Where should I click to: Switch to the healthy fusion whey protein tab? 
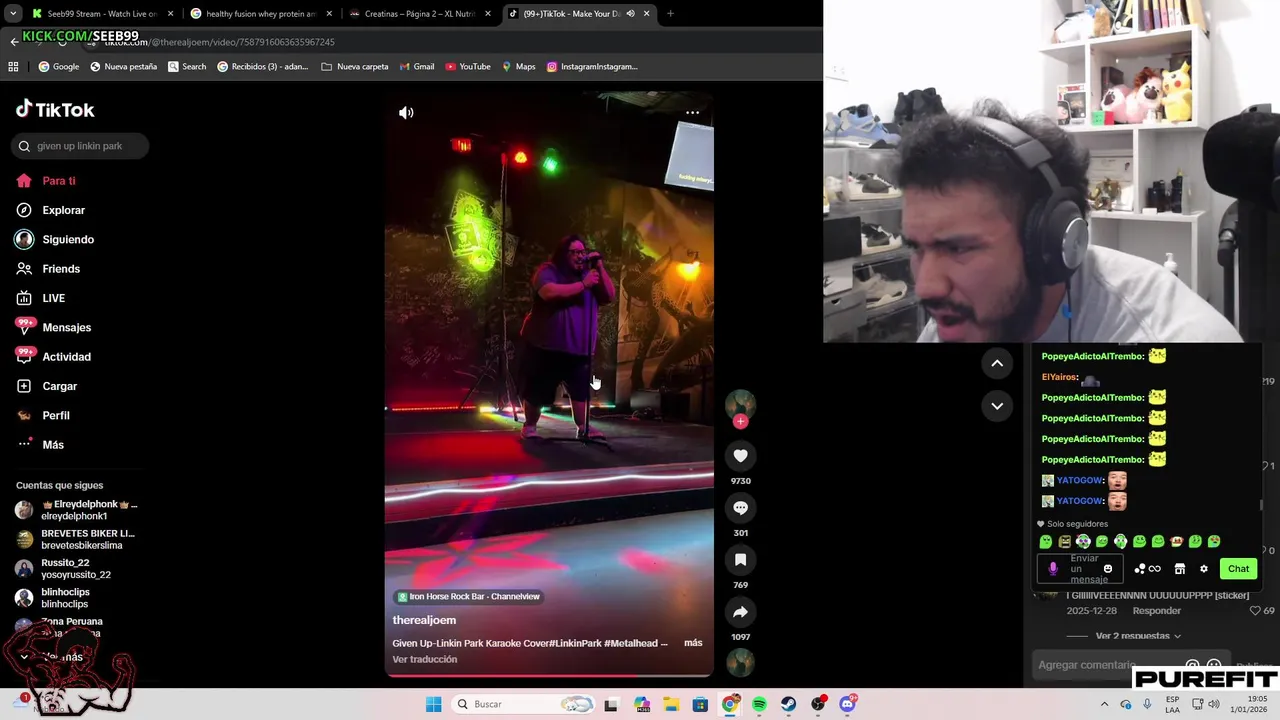pyautogui.click(x=260, y=14)
